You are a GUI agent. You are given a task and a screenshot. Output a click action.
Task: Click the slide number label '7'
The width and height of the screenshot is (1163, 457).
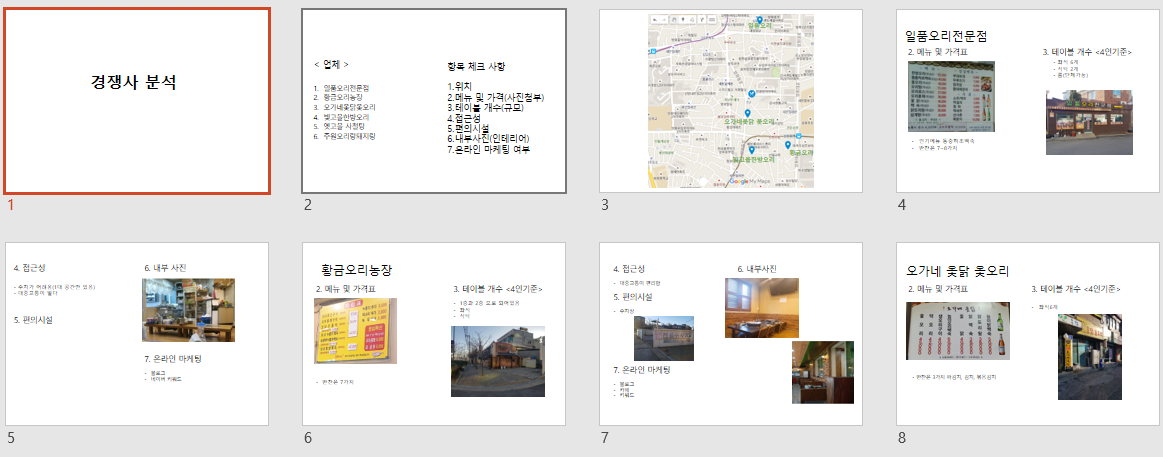tap(604, 438)
